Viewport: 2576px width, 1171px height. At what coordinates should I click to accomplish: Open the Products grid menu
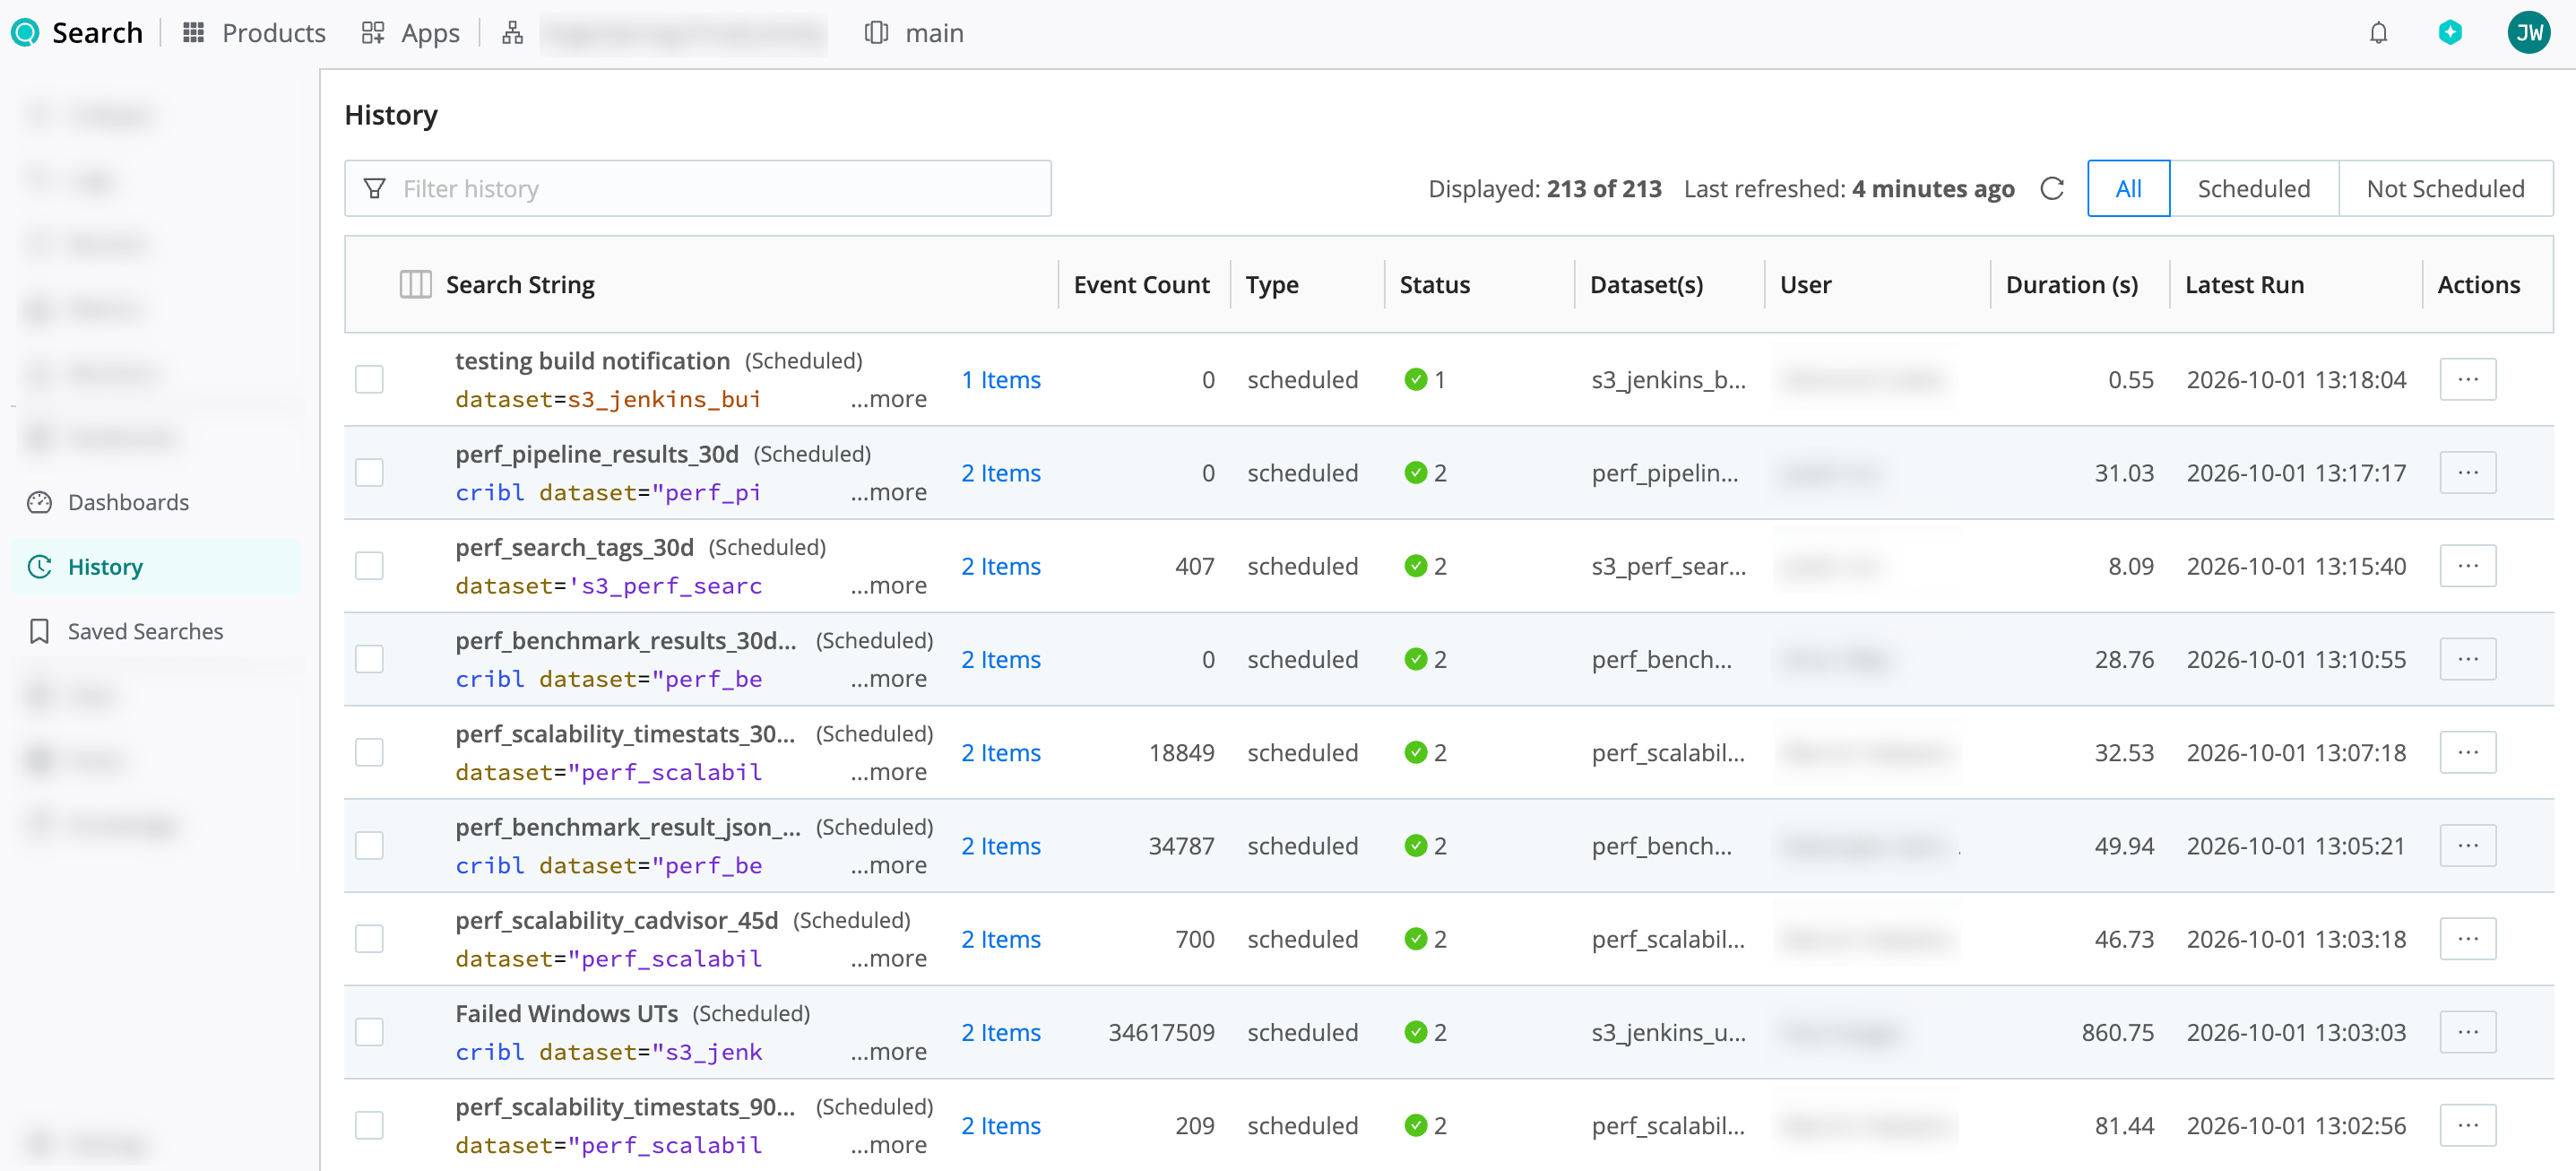254,33
